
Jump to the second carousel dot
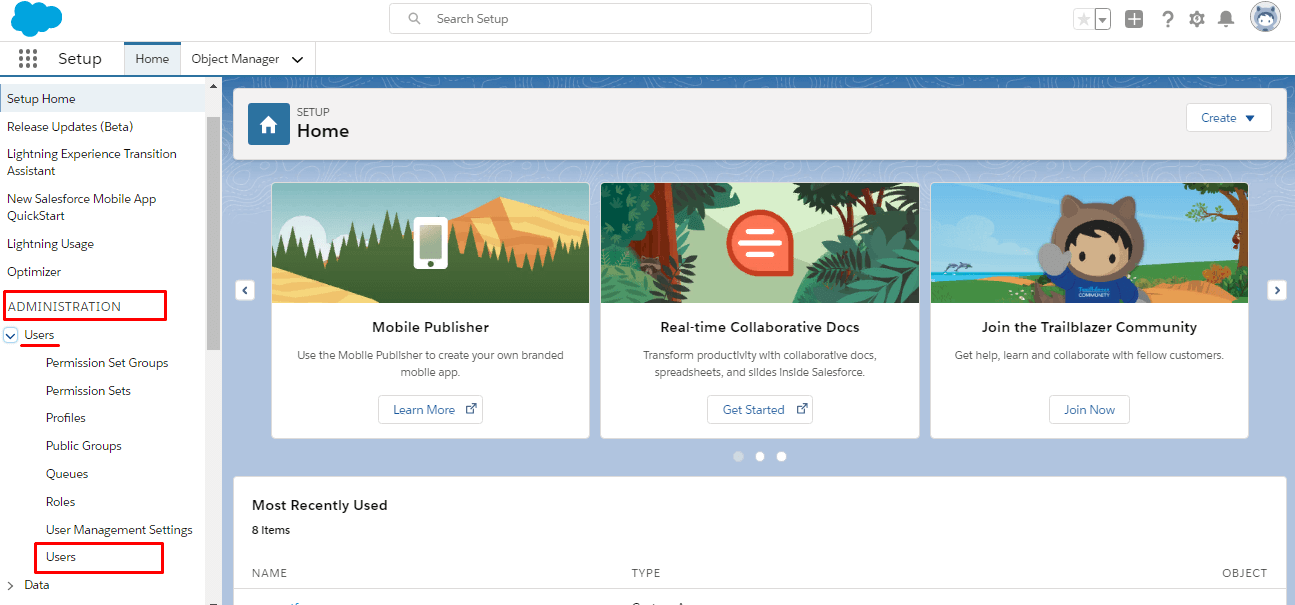click(x=760, y=456)
